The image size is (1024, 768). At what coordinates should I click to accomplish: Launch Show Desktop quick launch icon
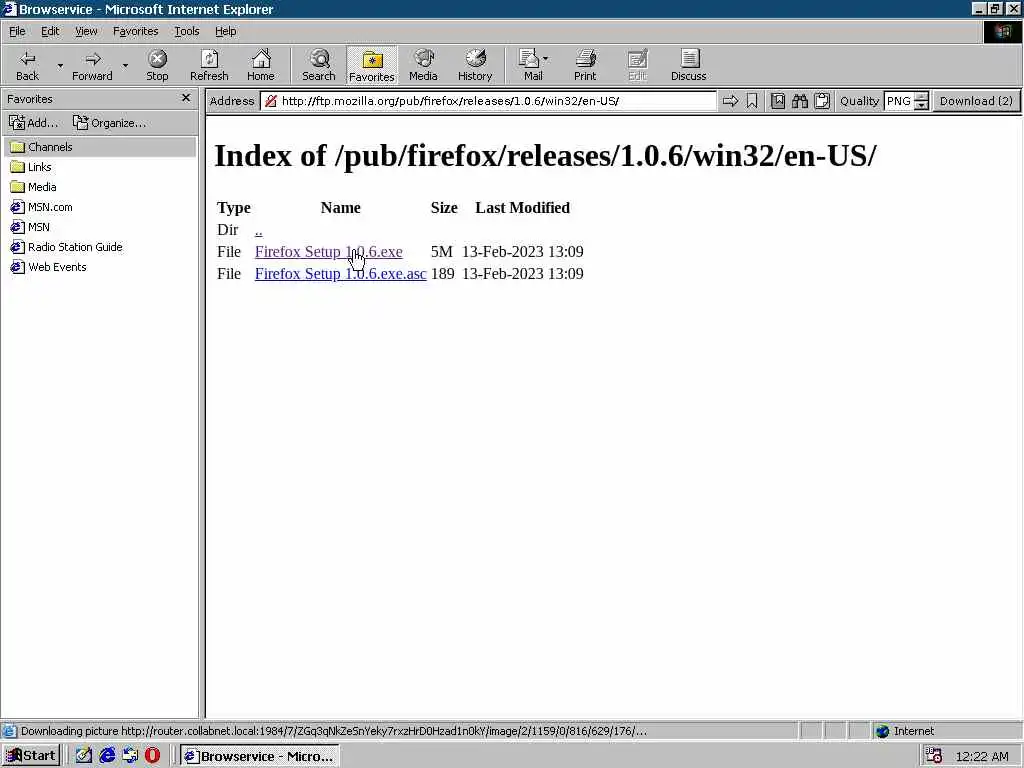click(84, 756)
